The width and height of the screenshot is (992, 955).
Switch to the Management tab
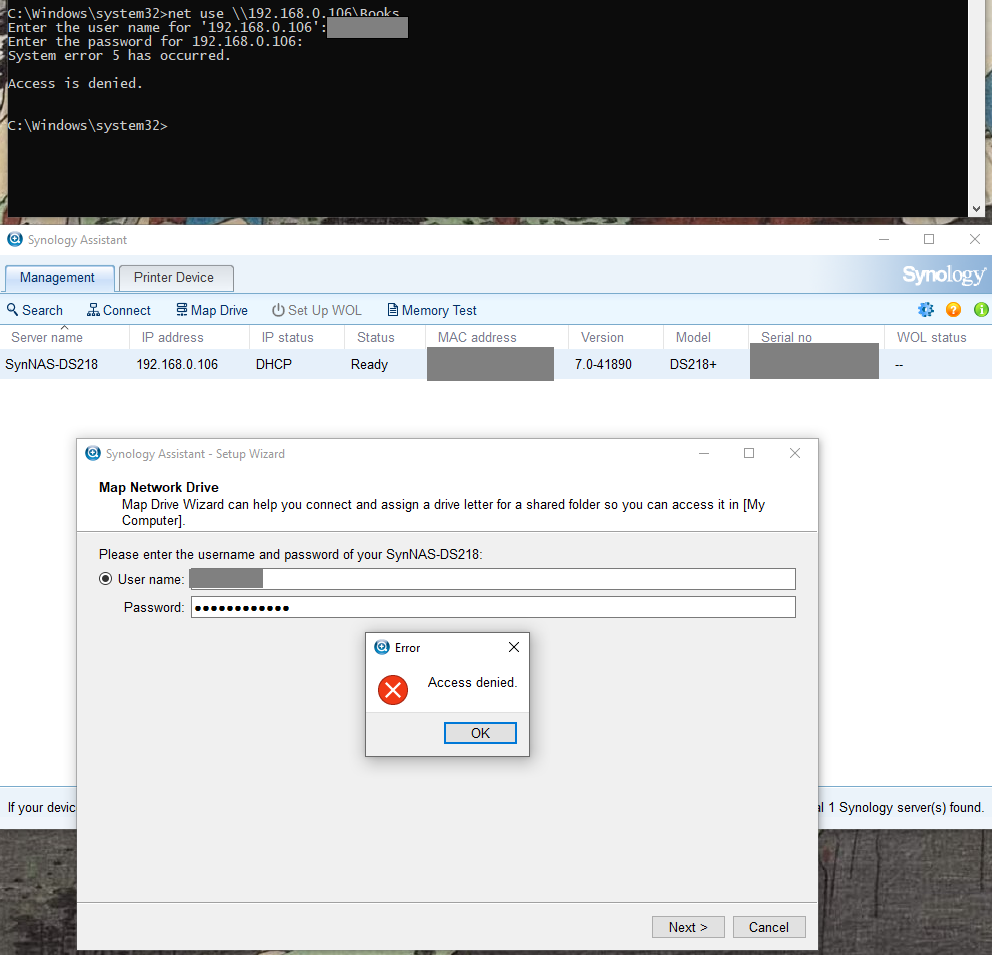pyautogui.click(x=58, y=278)
